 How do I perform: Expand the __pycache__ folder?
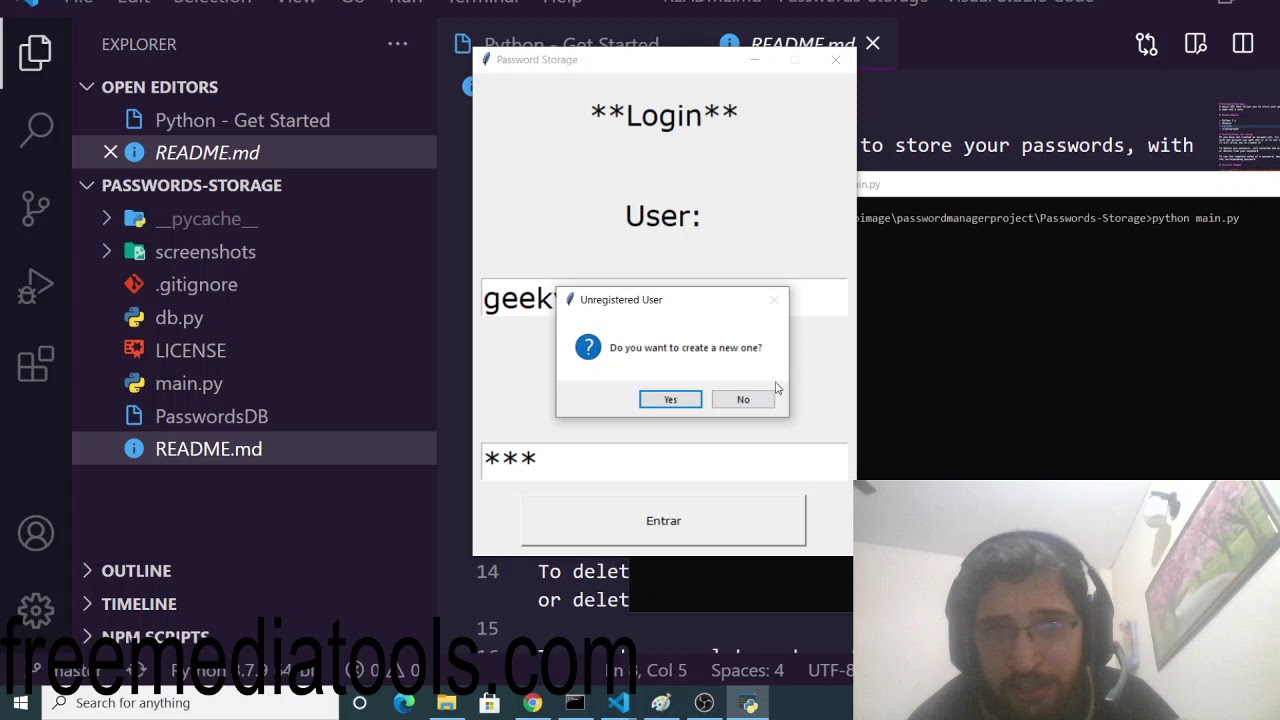click(107, 218)
